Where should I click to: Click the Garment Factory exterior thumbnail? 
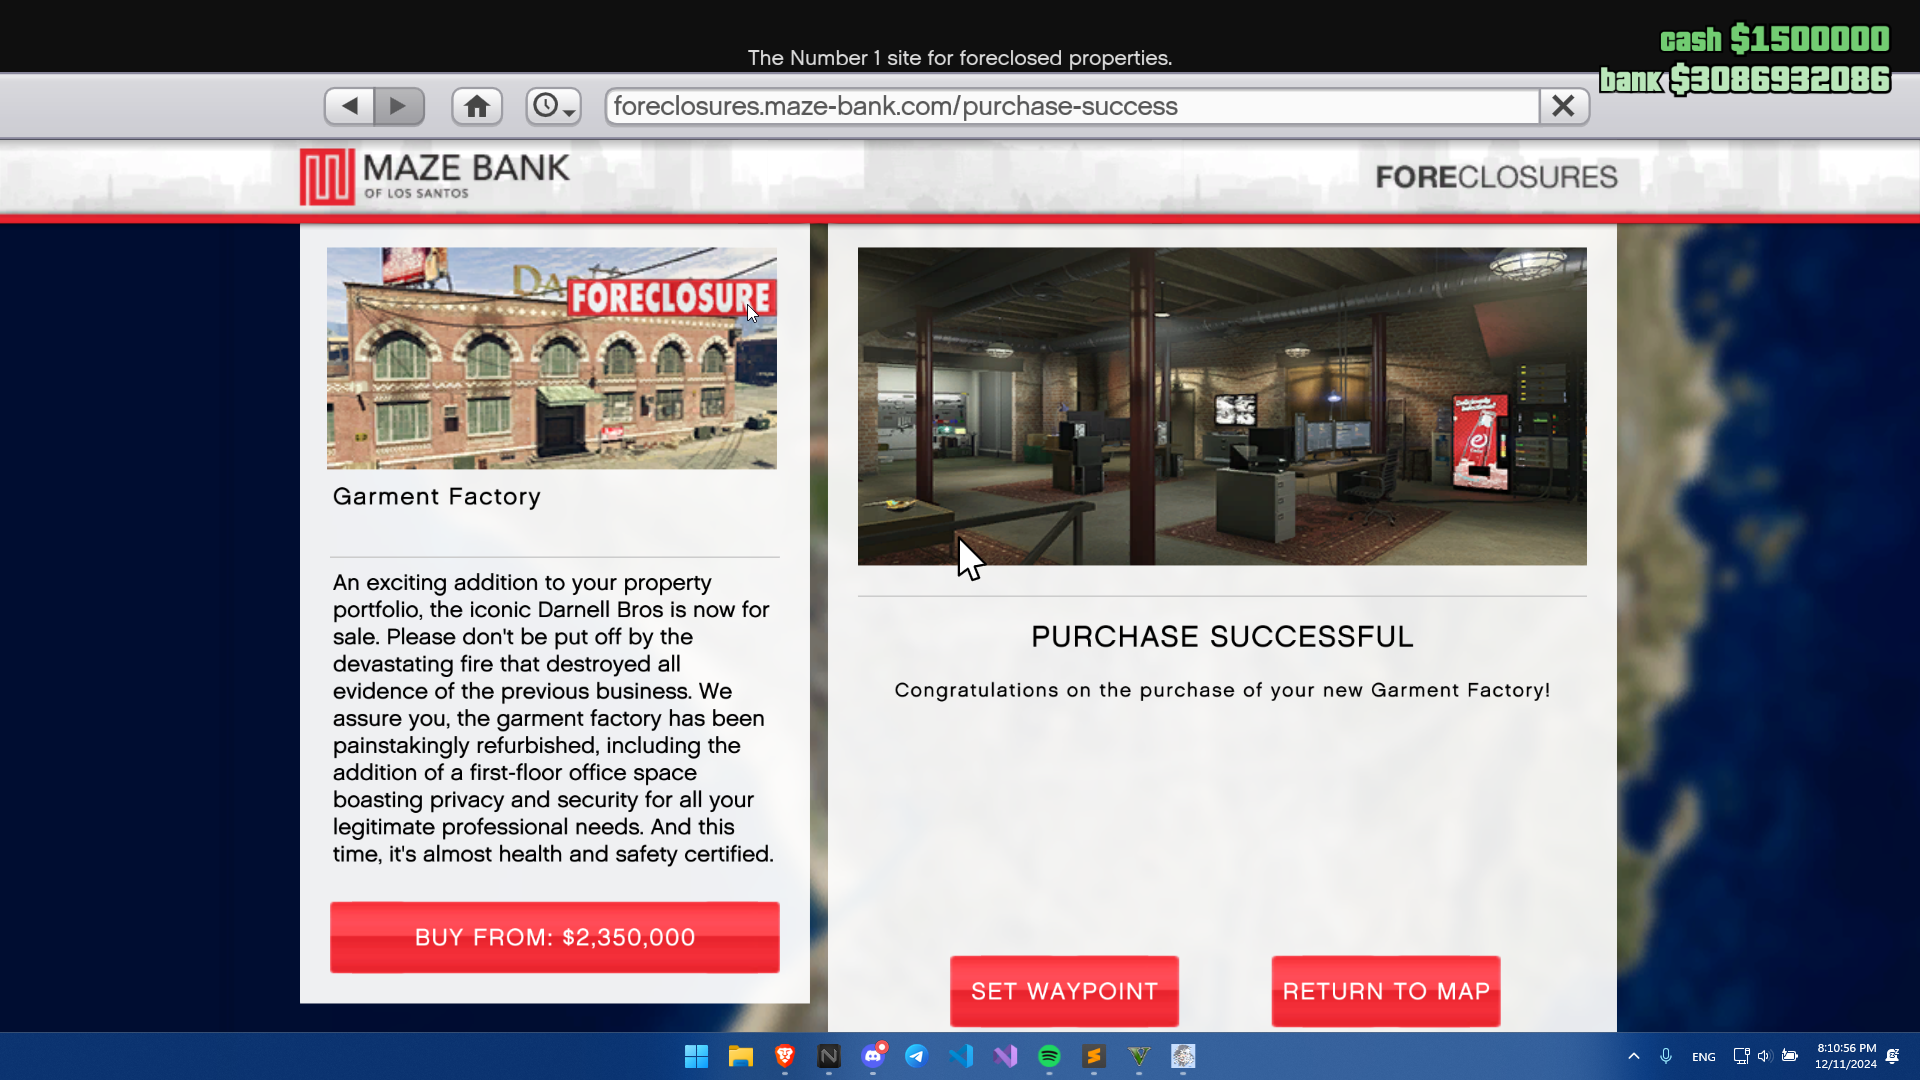[553, 359]
